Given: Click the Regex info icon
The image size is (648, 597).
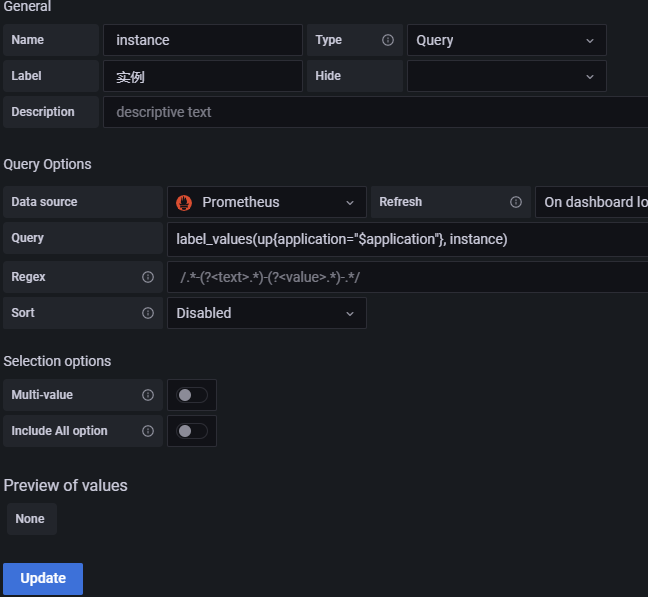Looking at the screenshot, I should click(148, 277).
